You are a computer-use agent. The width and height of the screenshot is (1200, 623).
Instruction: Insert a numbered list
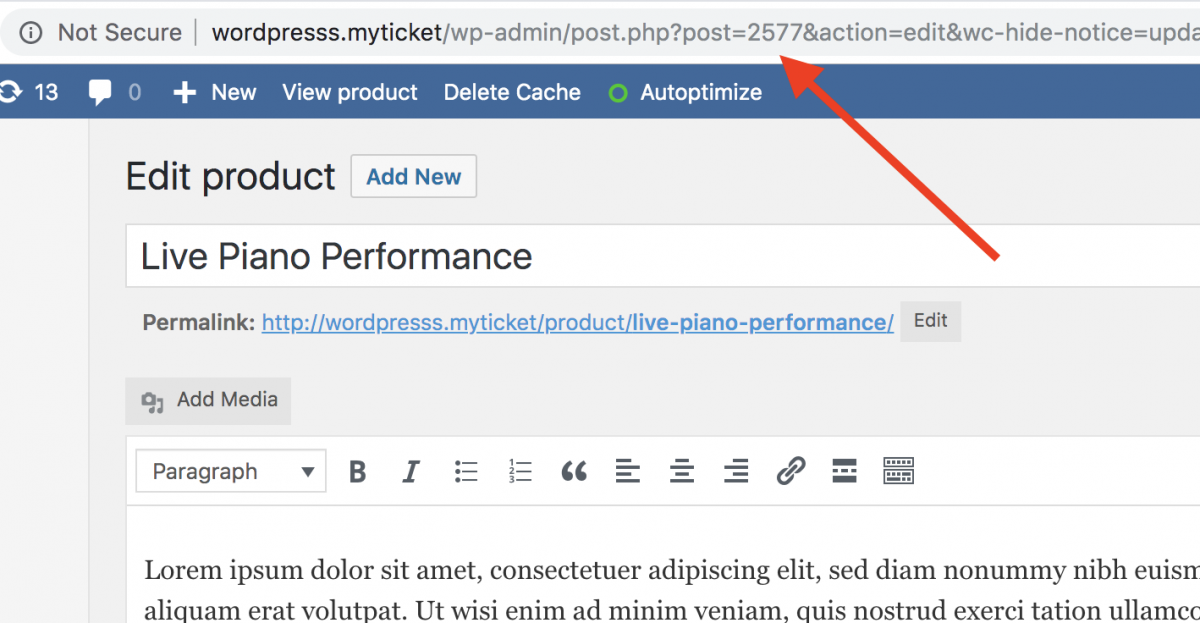click(520, 470)
